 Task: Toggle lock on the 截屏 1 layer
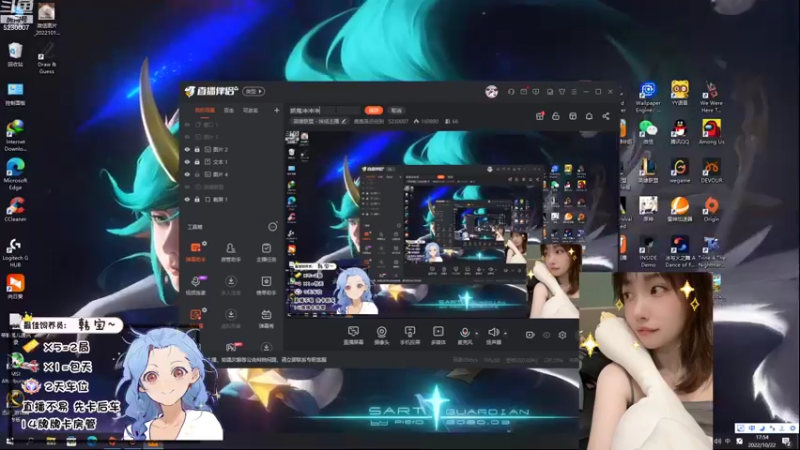tap(197, 199)
